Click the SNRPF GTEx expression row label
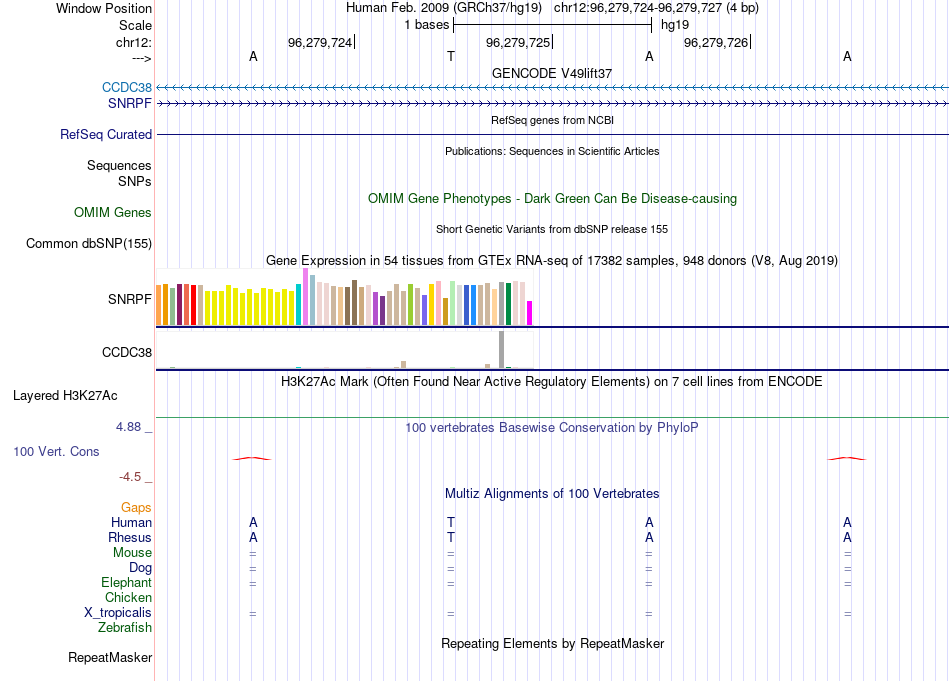Viewport: 950px width, 681px height. (x=130, y=299)
